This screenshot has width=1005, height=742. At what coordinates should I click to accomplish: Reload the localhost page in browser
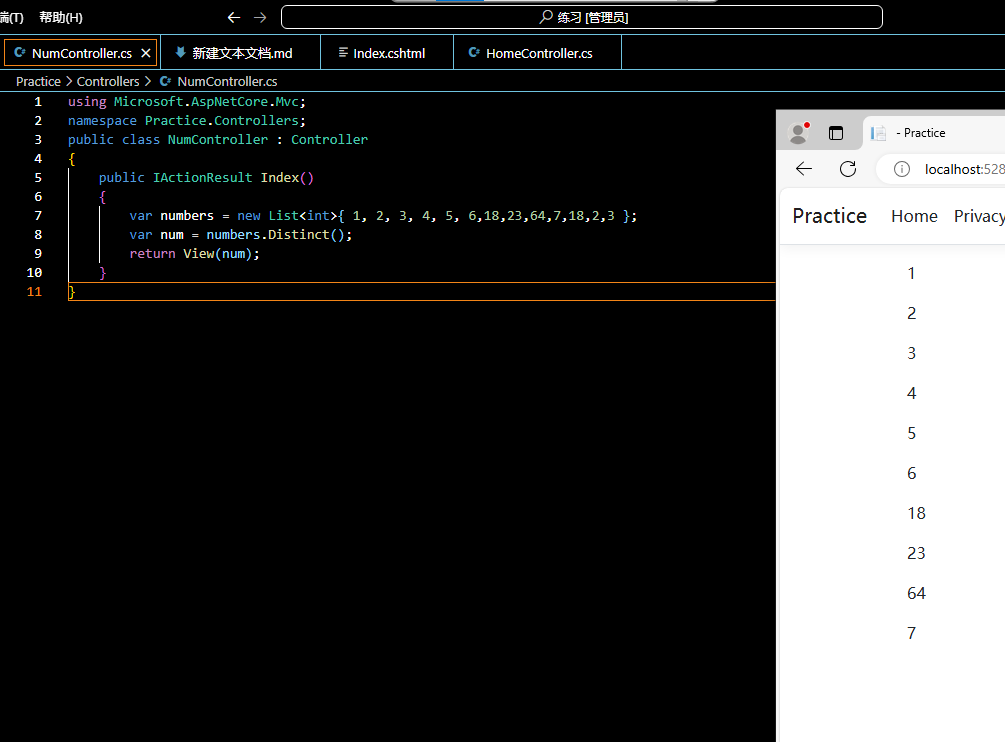click(x=848, y=169)
